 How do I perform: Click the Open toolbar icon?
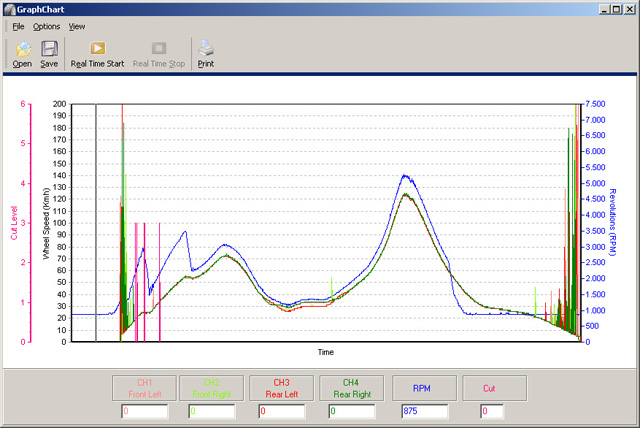coord(23,49)
